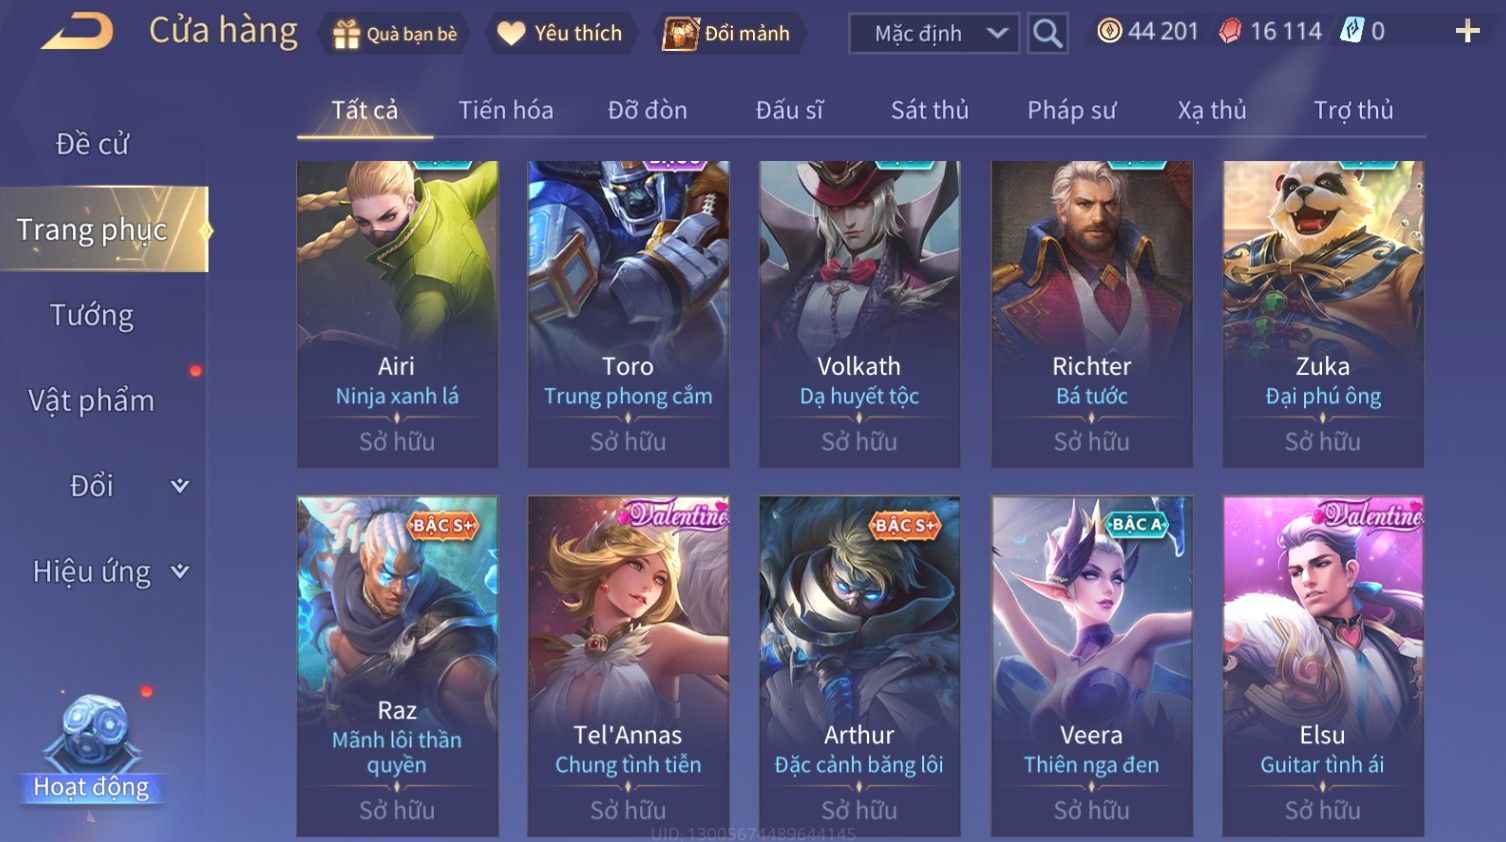
Task: Select the Tiến hóa filter tab
Action: pos(505,110)
